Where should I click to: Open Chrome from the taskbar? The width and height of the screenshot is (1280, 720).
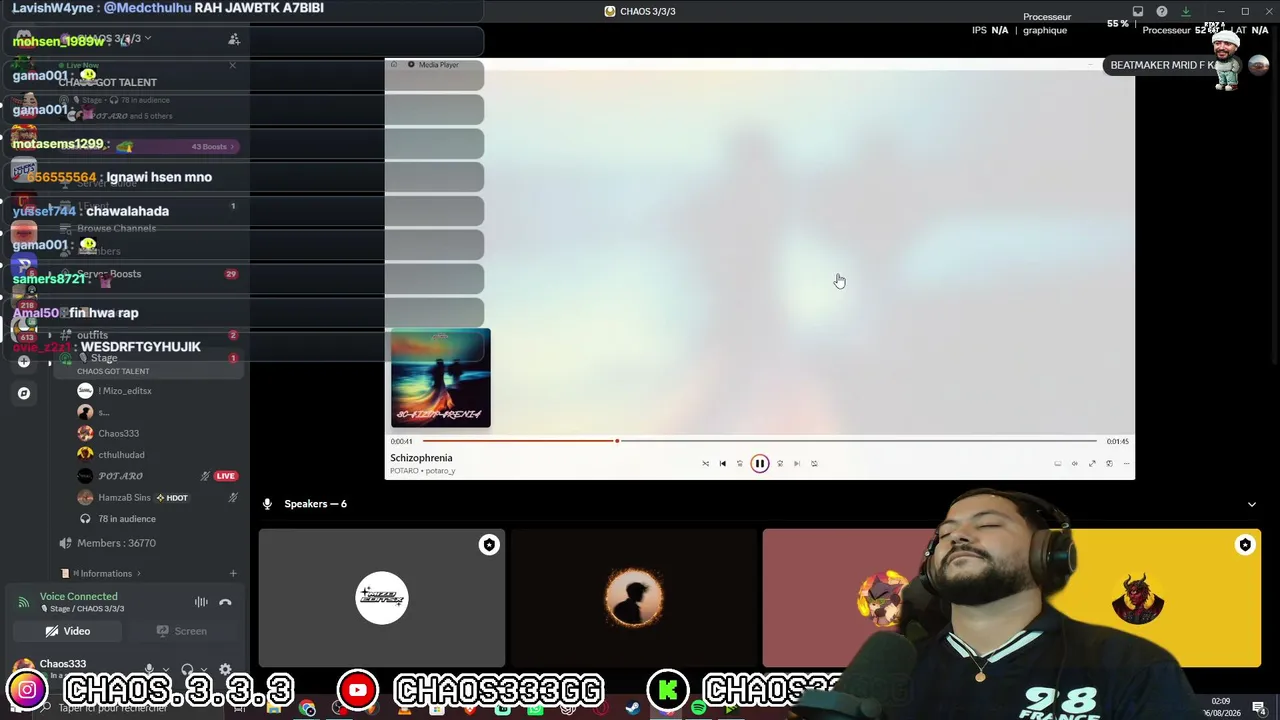307,709
